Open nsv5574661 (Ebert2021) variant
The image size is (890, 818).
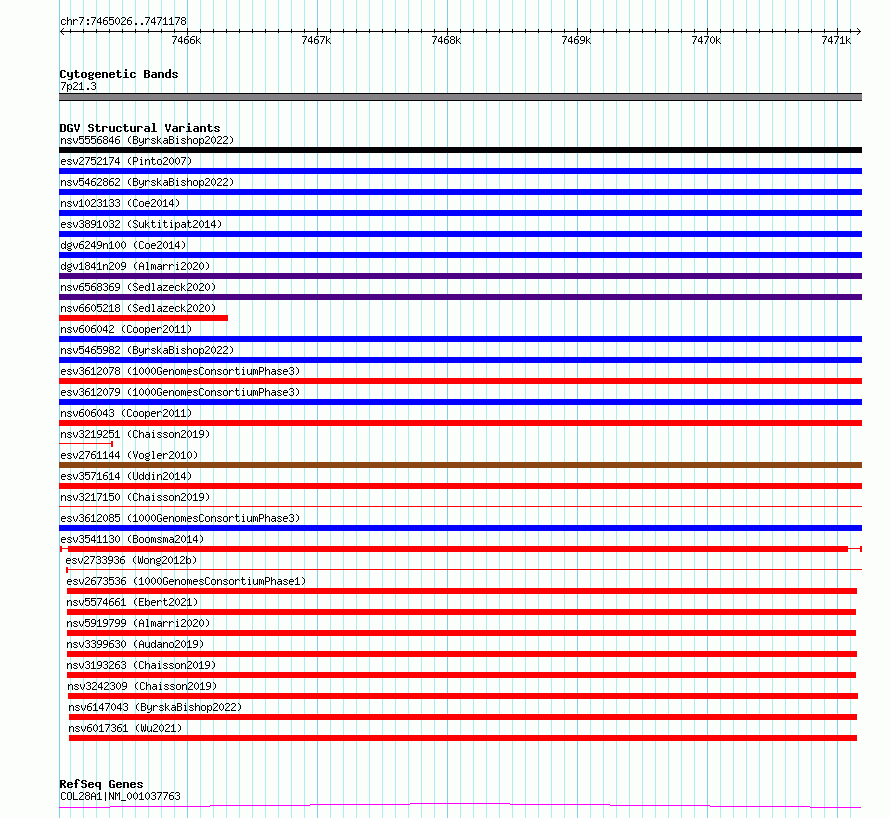132,602
